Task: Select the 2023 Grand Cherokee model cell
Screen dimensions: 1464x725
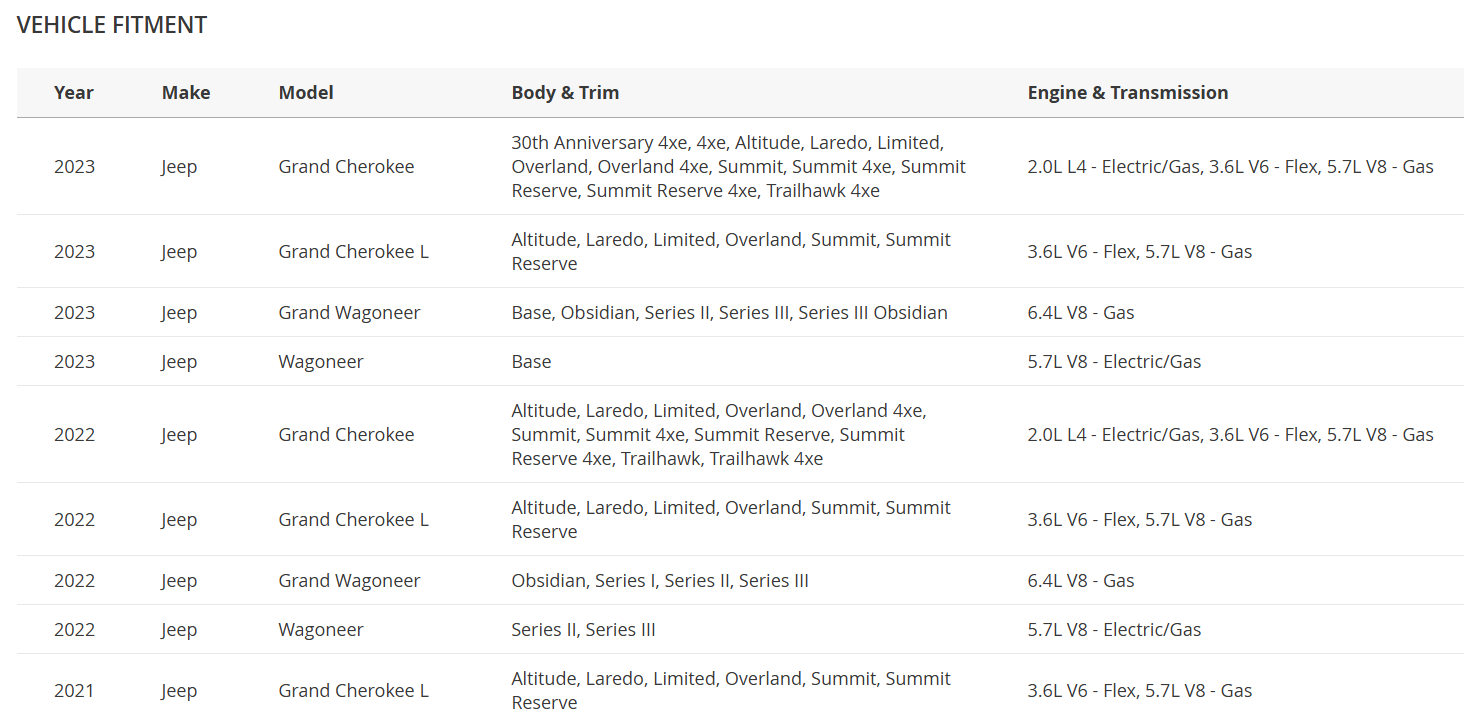Action: pyautogui.click(x=346, y=167)
